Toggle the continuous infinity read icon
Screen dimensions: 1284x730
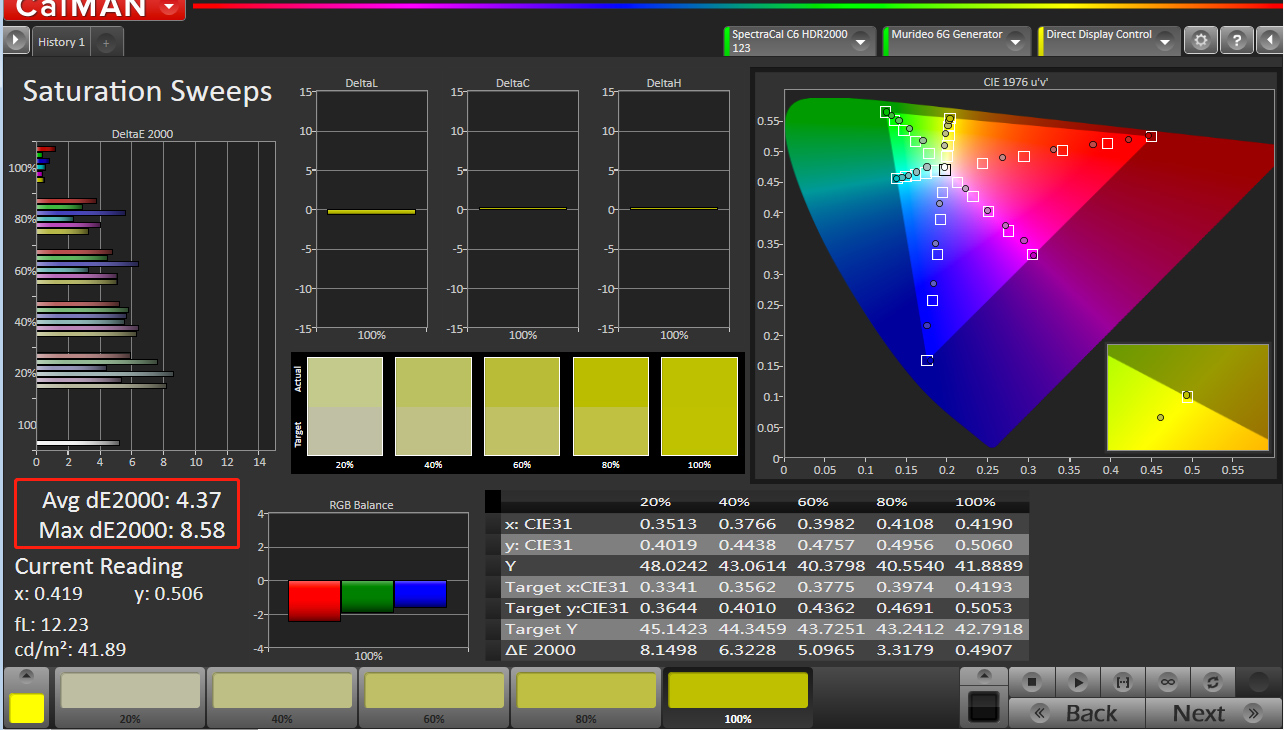pyautogui.click(x=1167, y=682)
